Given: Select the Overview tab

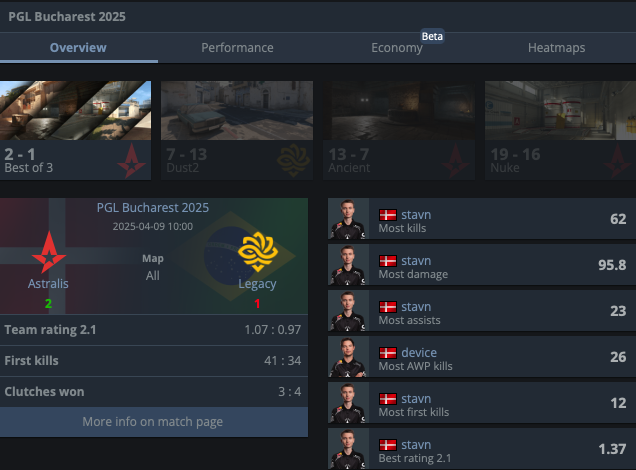Looking at the screenshot, I should [78, 48].
